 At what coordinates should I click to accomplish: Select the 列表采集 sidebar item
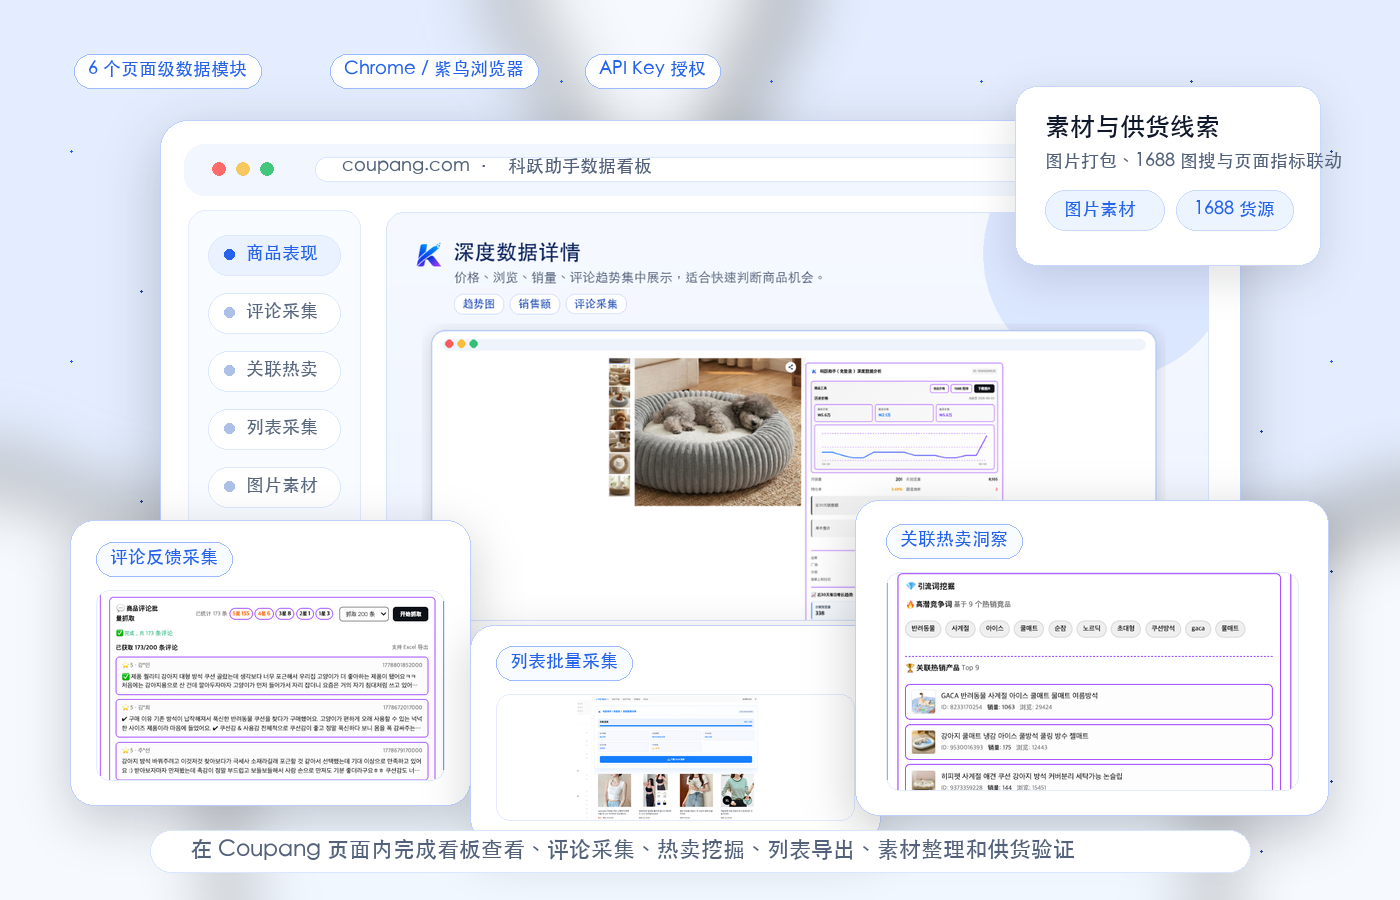coord(274,428)
